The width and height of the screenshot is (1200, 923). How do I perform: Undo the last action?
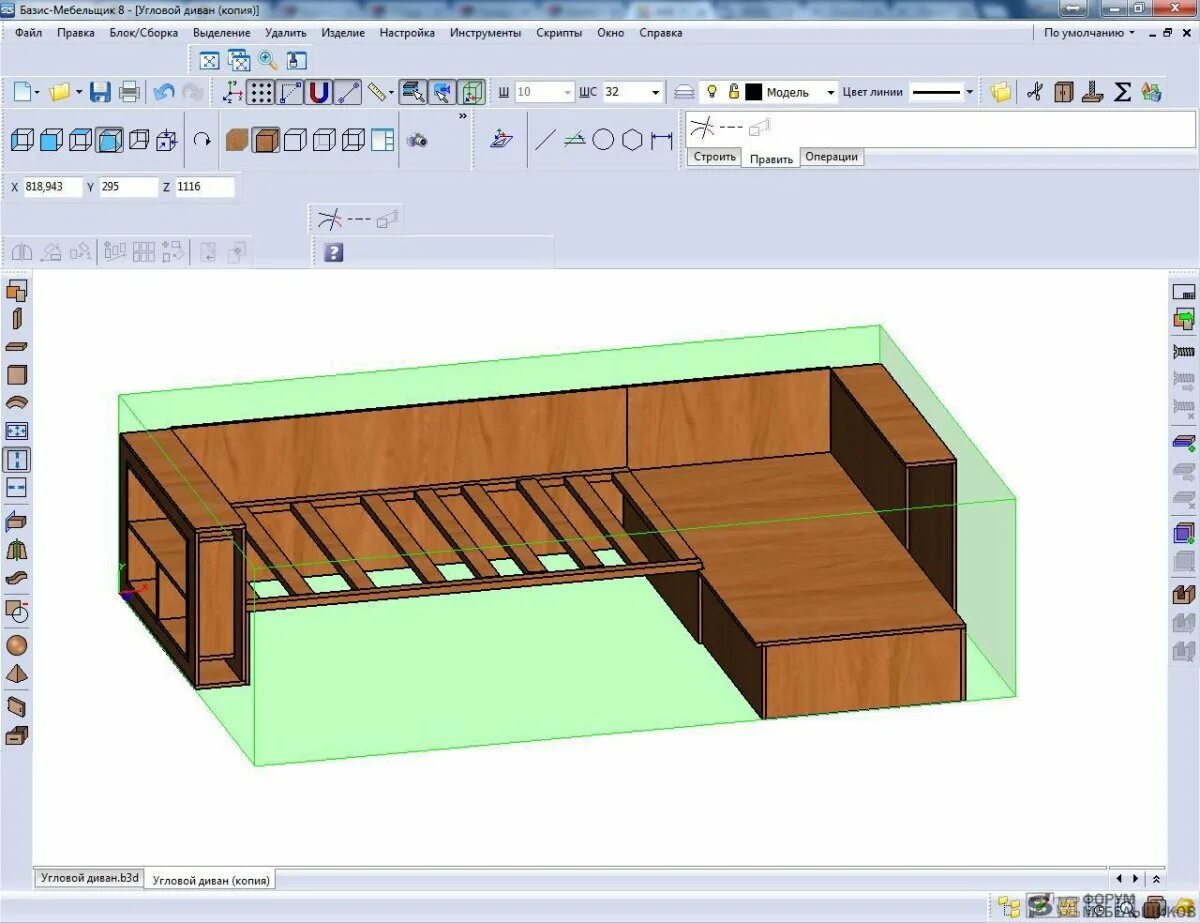(164, 92)
